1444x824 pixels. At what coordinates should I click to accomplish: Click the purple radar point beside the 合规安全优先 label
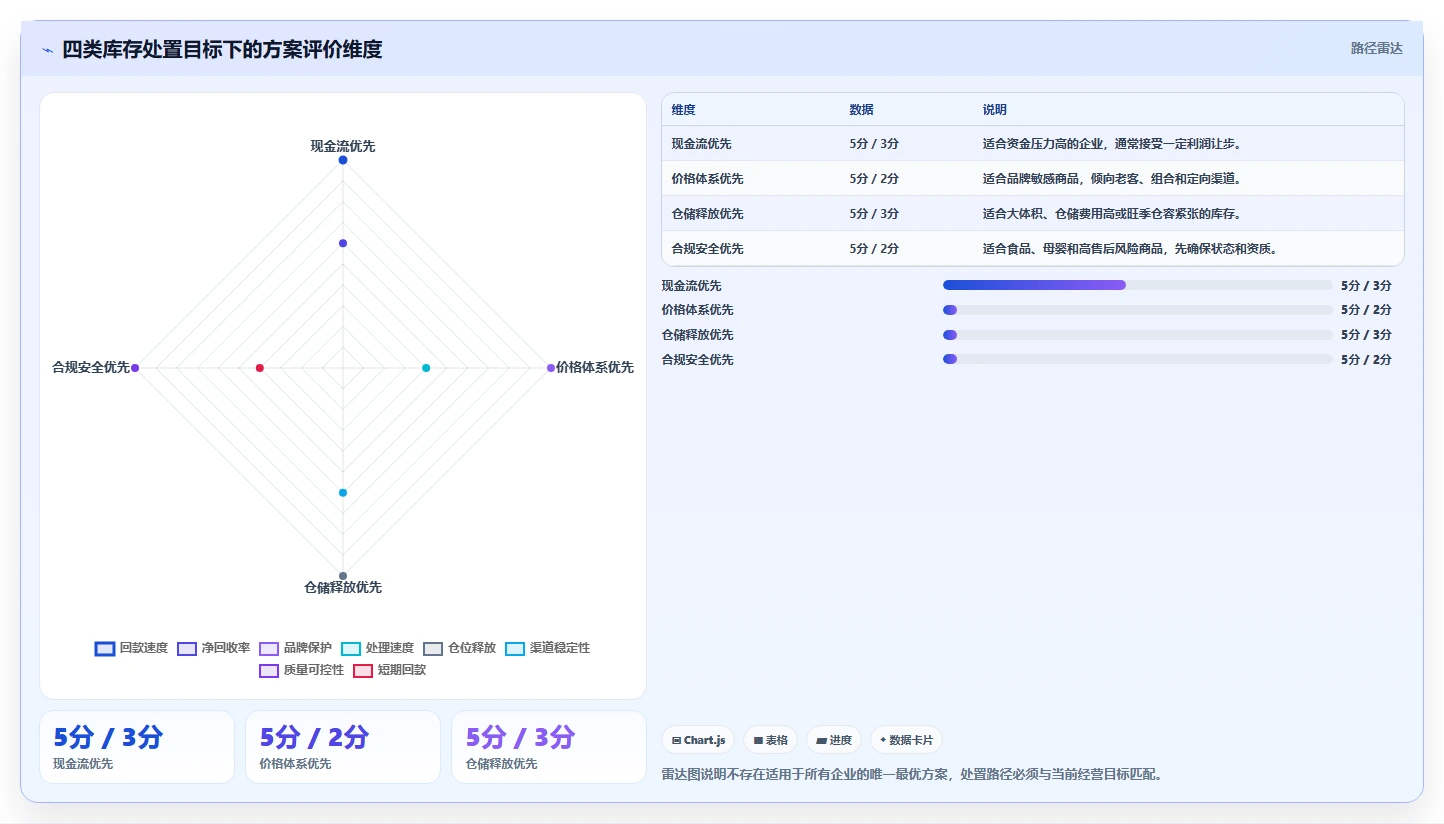tap(135, 368)
